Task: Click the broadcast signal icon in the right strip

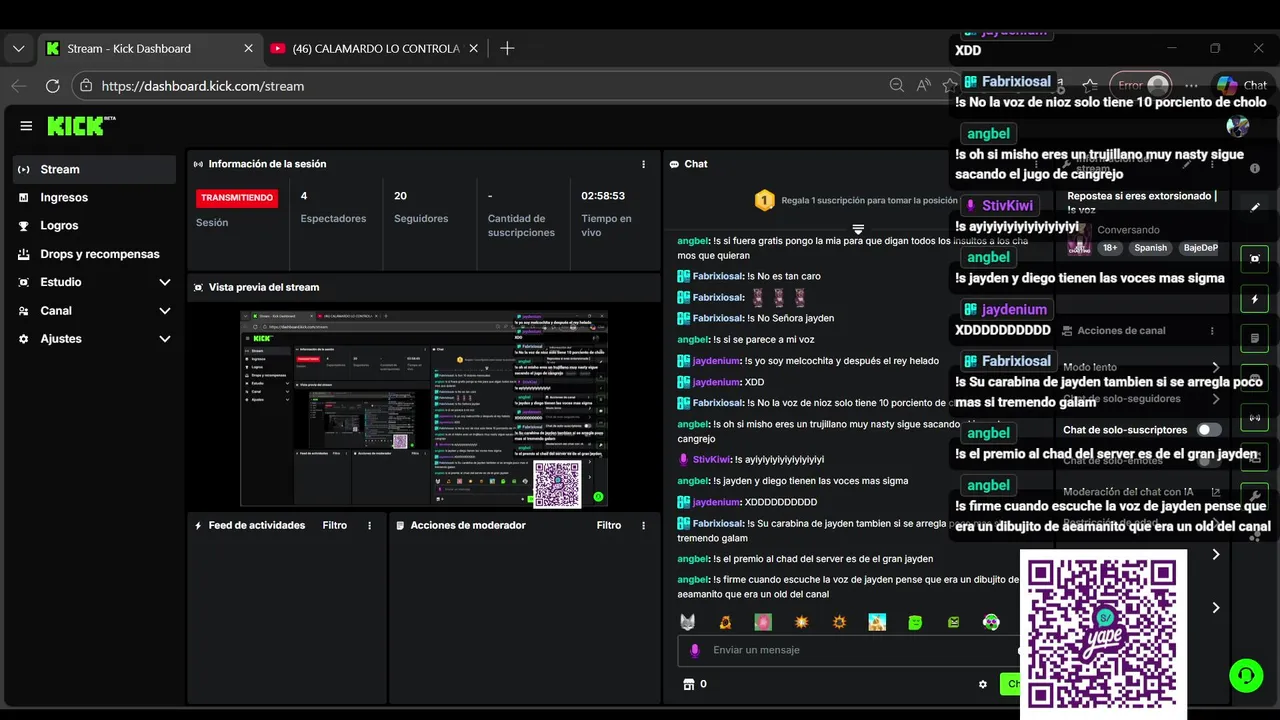Action: (1255, 417)
